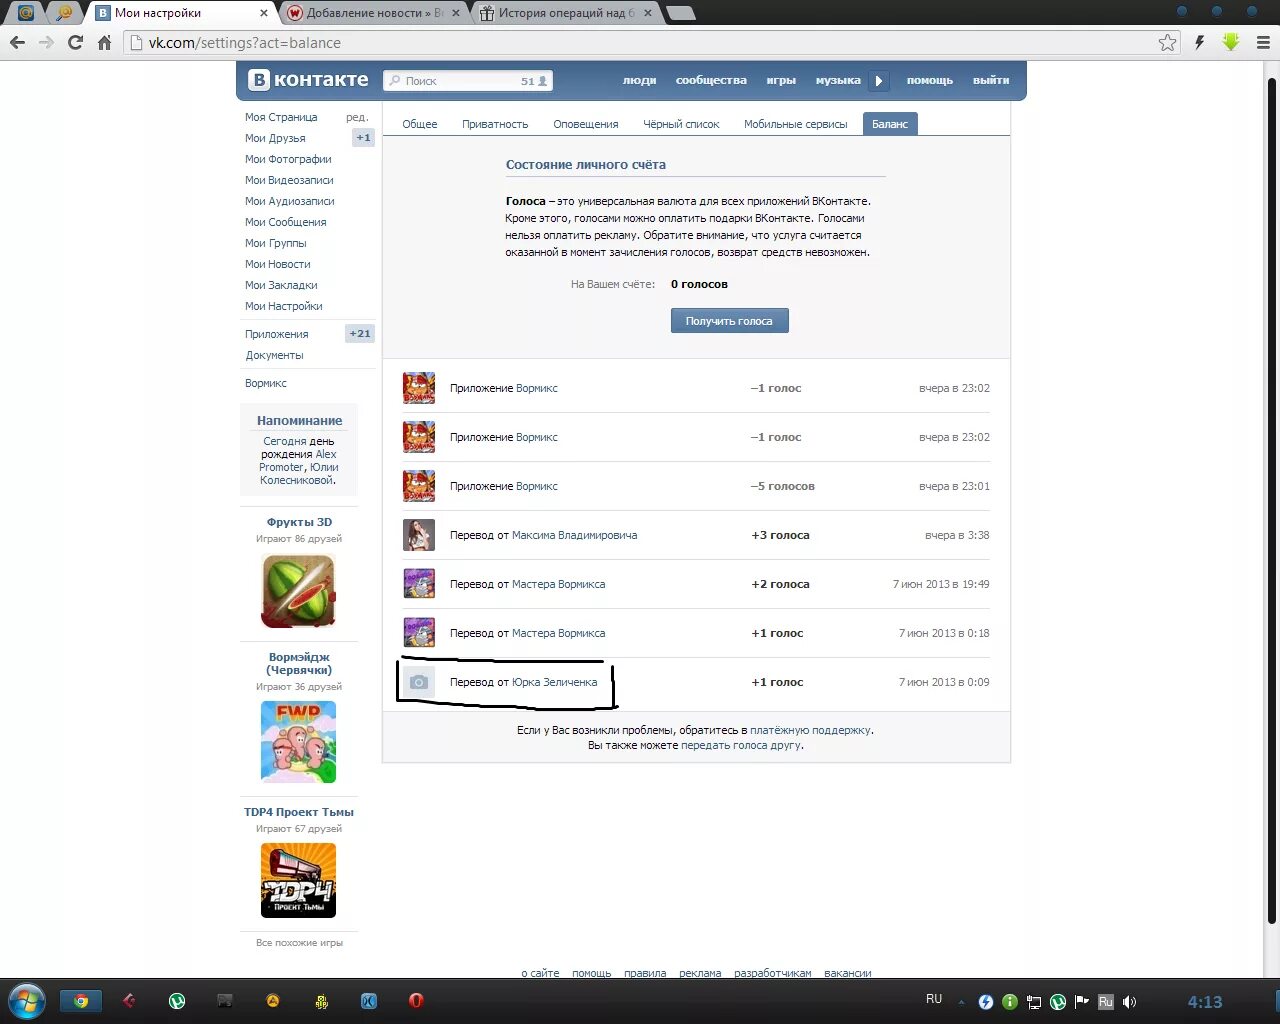
Task: Open a new browser tab
Action: pyautogui.click(x=681, y=13)
